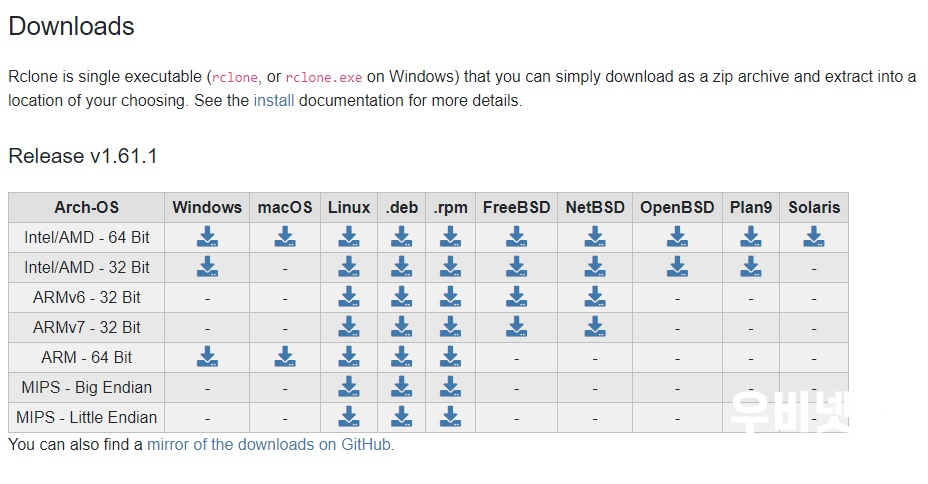Download FreeBSD Intel/AMD 64 Bit build
Screen dimensions: 928x484
pos(517,237)
